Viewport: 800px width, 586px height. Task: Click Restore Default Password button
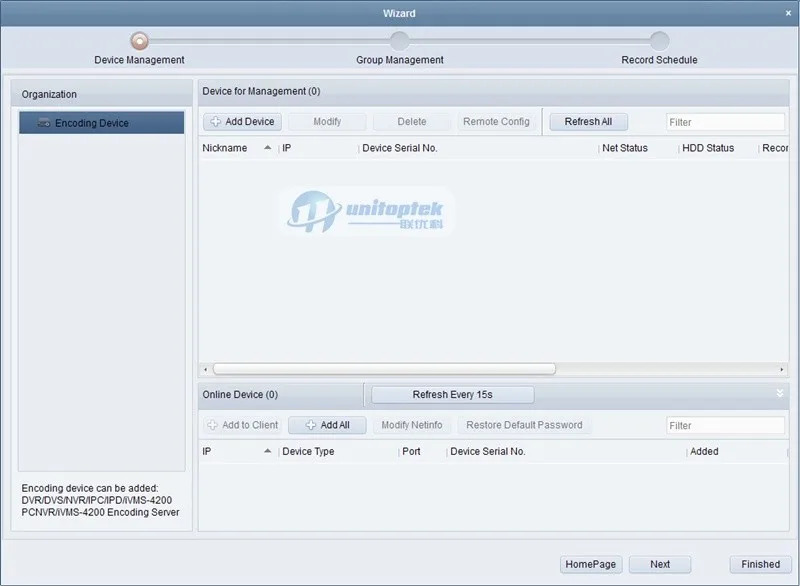pos(524,425)
